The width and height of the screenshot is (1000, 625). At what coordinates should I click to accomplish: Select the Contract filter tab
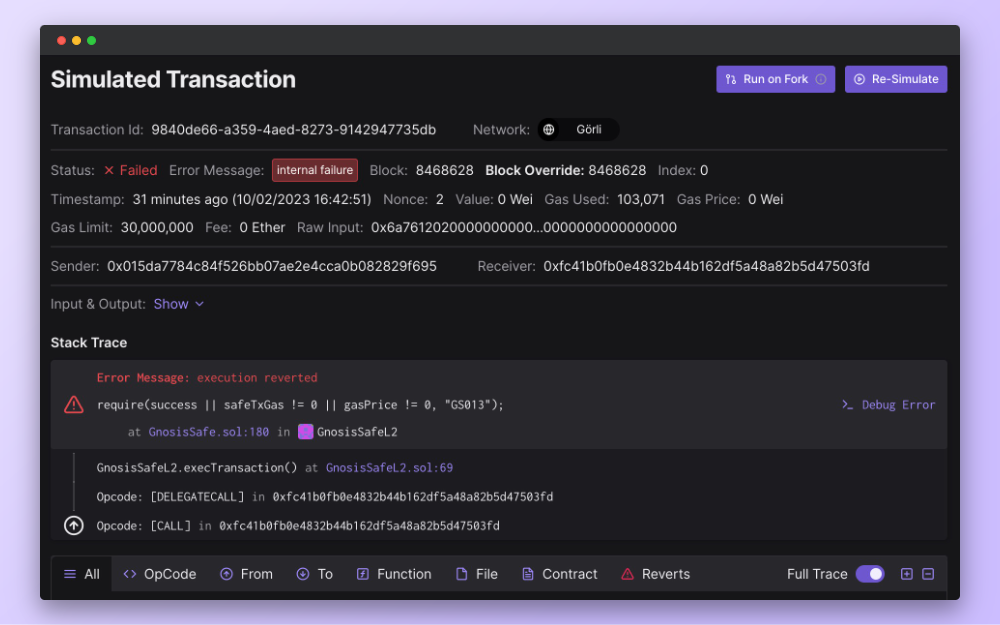point(559,574)
